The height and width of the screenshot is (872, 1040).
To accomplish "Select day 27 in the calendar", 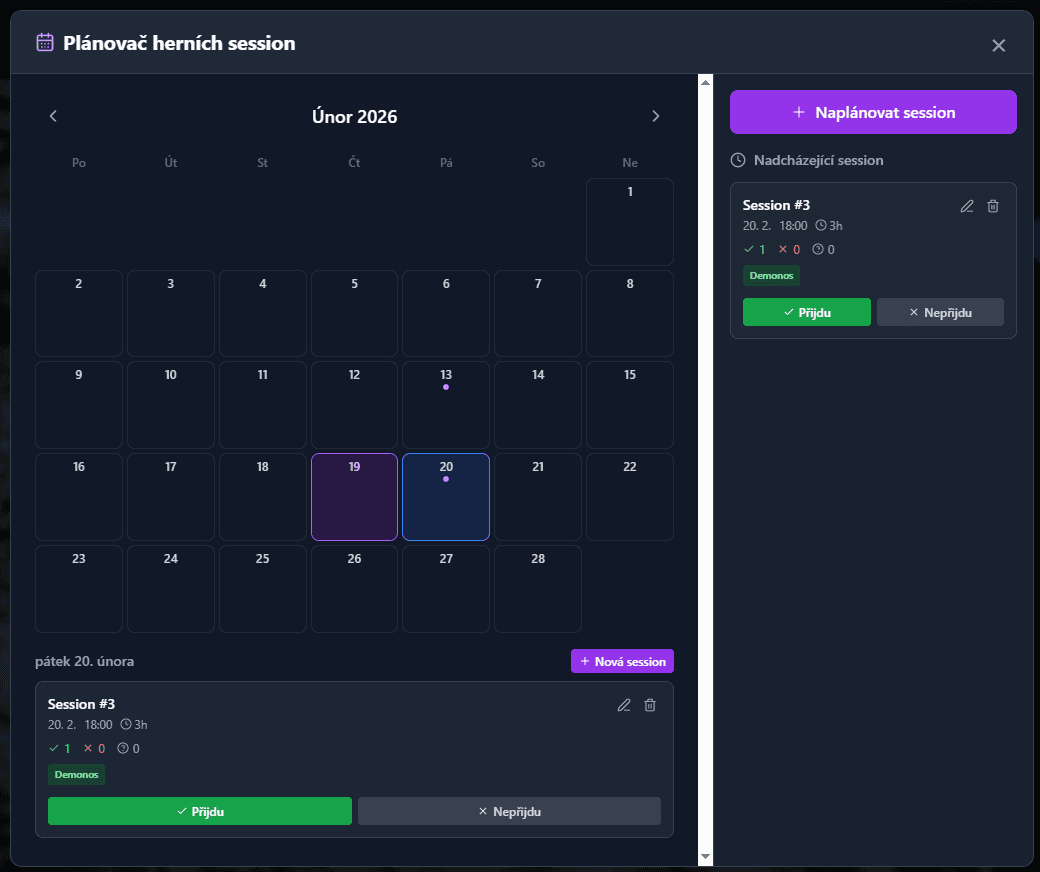I will tap(446, 589).
